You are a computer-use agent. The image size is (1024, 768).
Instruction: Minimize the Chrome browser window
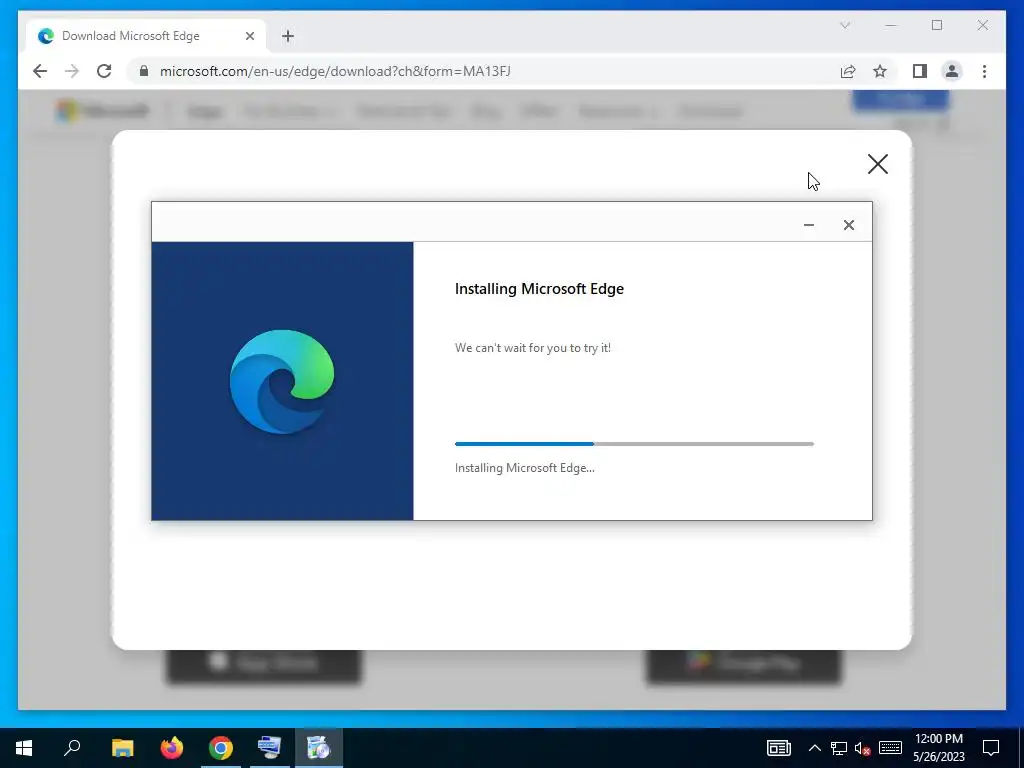(x=891, y=25)
